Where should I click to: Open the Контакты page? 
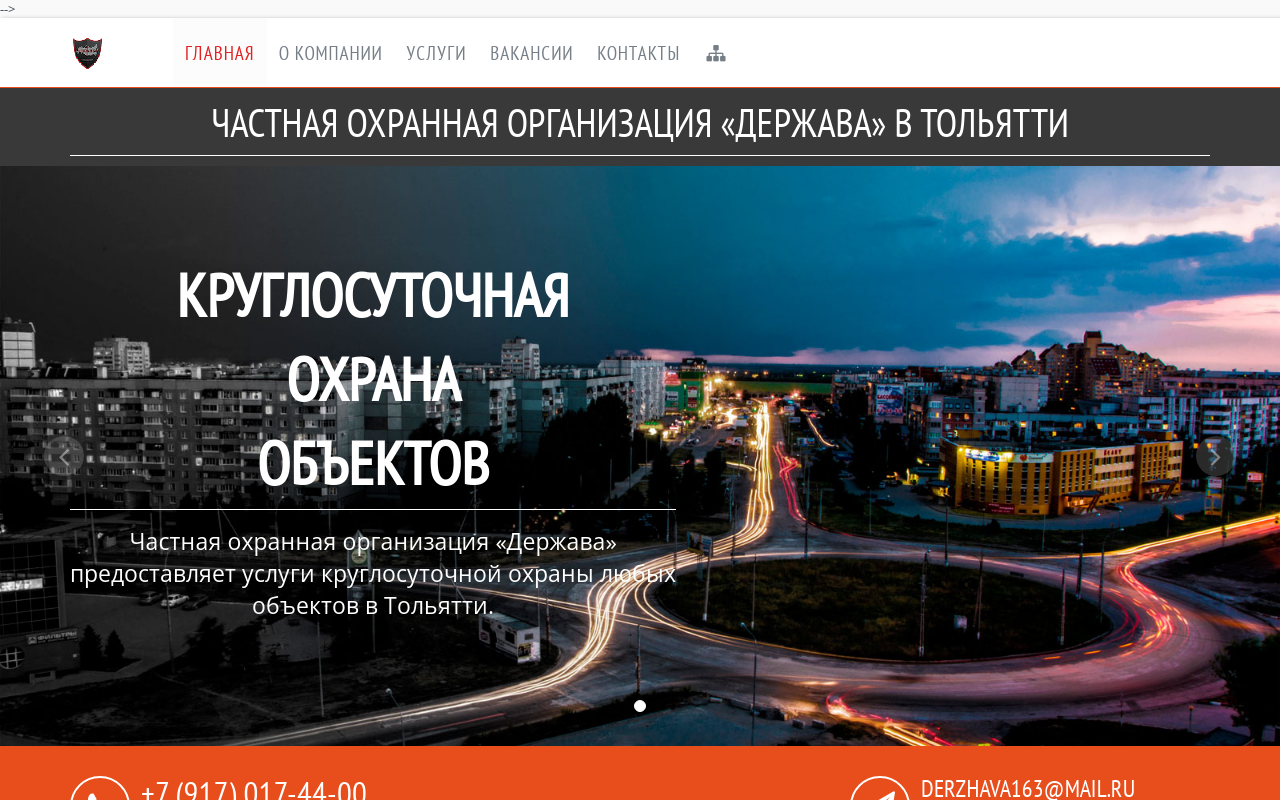coord(638,54)
